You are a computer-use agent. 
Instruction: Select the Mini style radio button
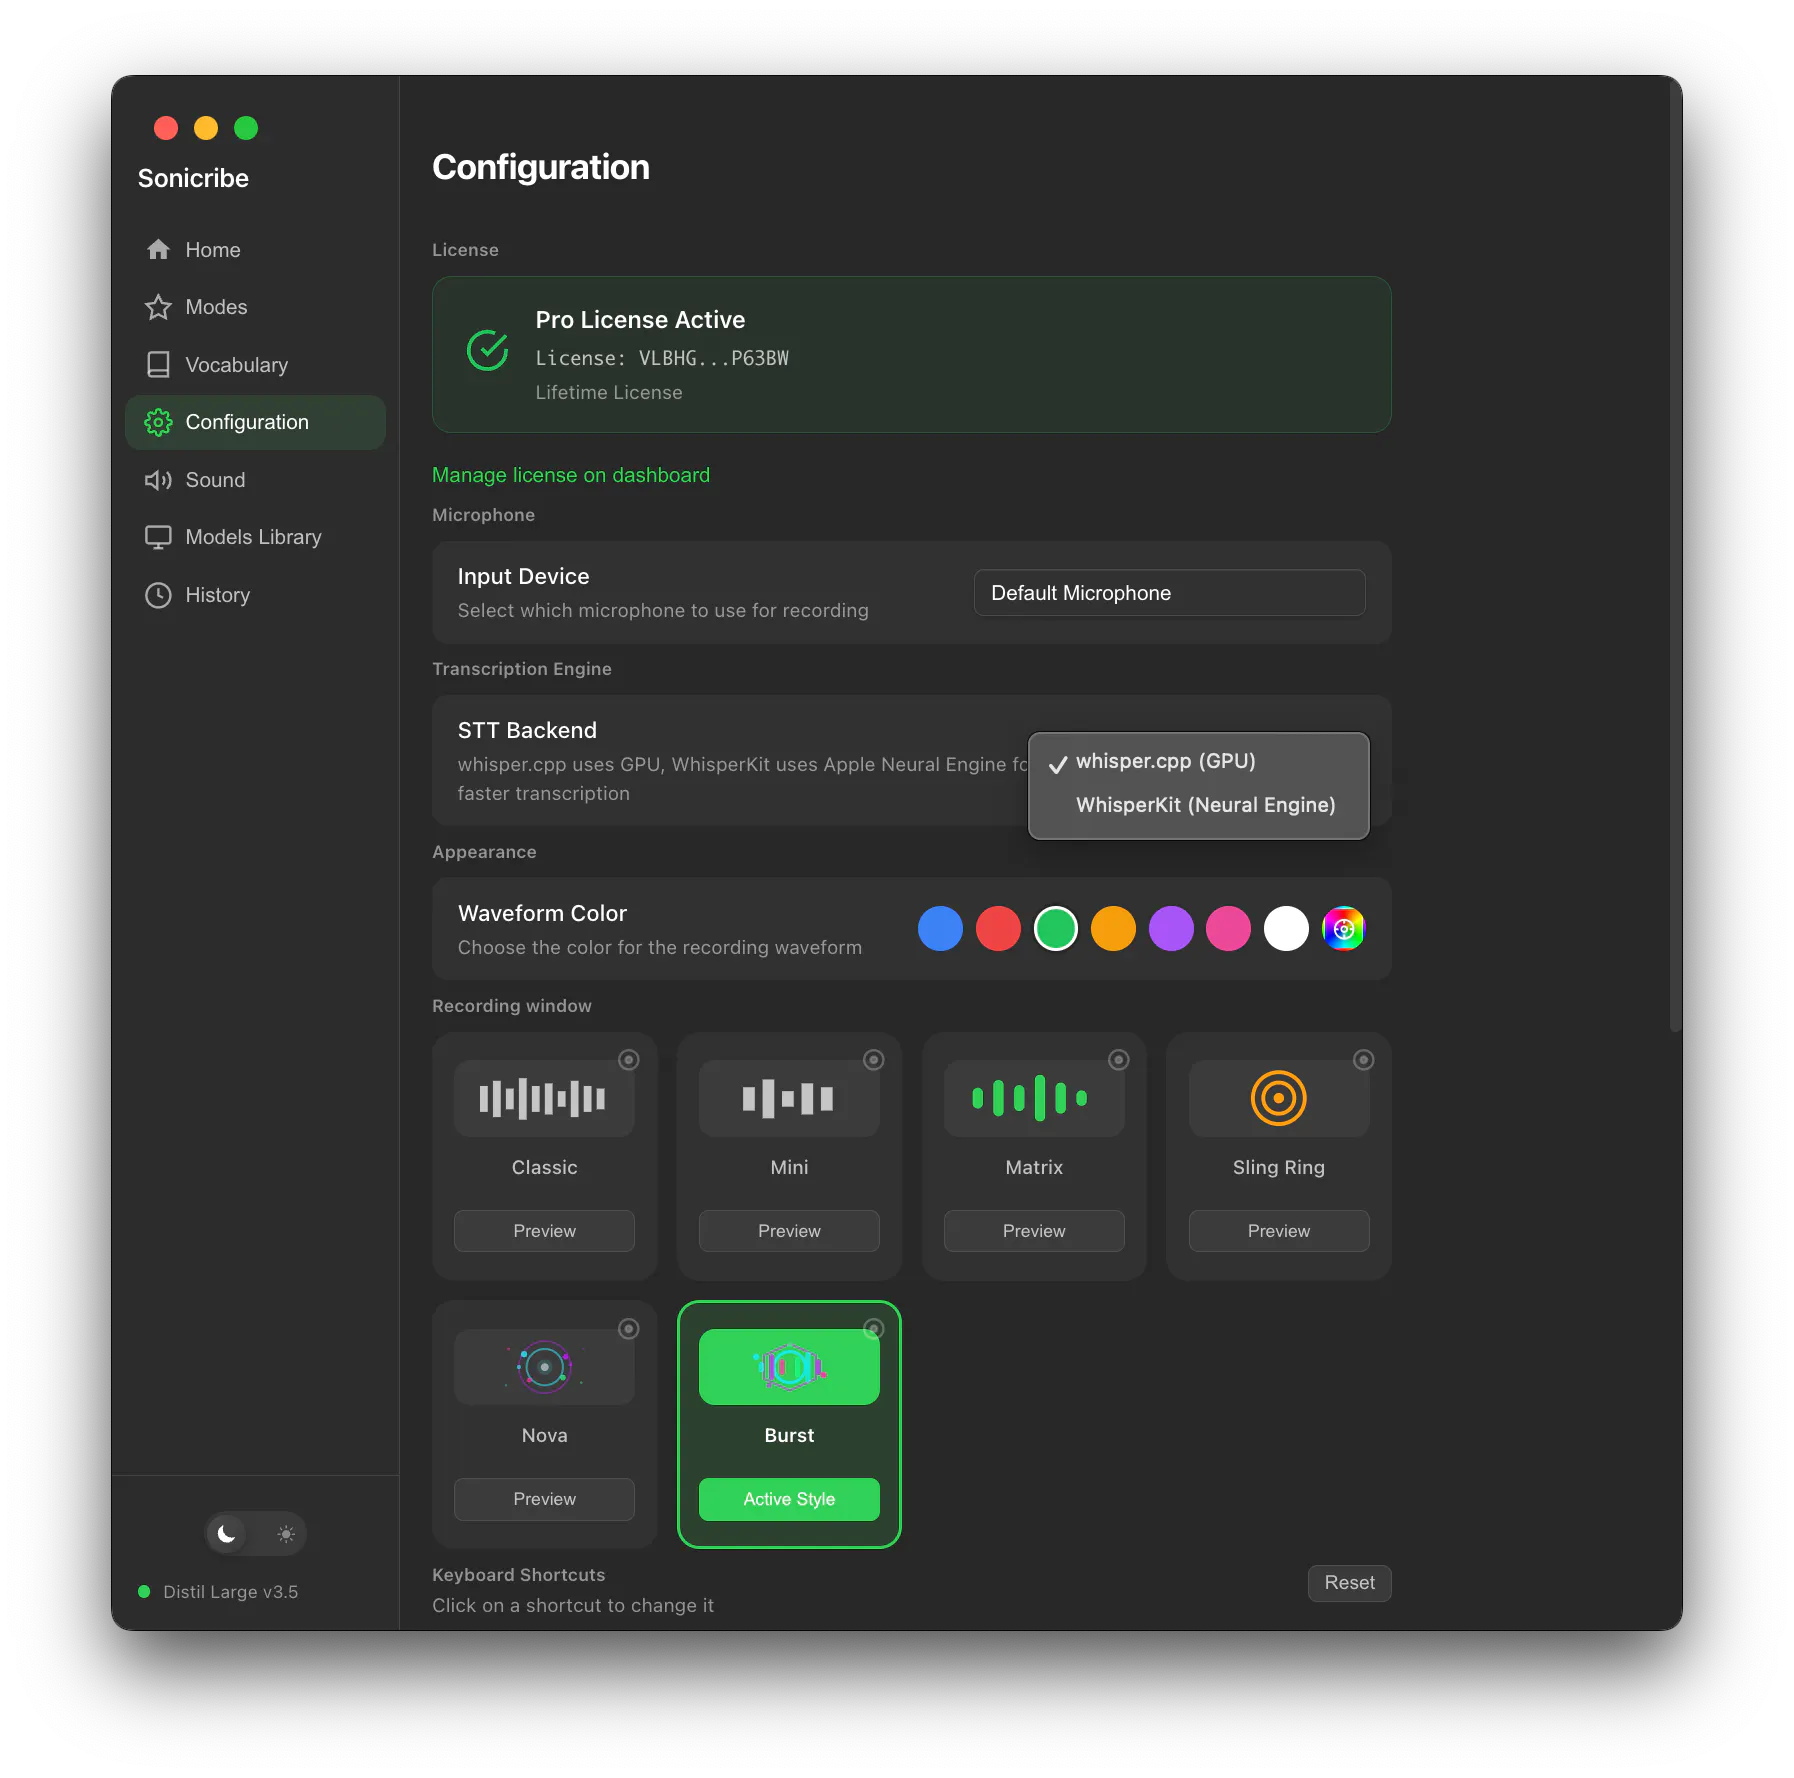[874, 1060]
